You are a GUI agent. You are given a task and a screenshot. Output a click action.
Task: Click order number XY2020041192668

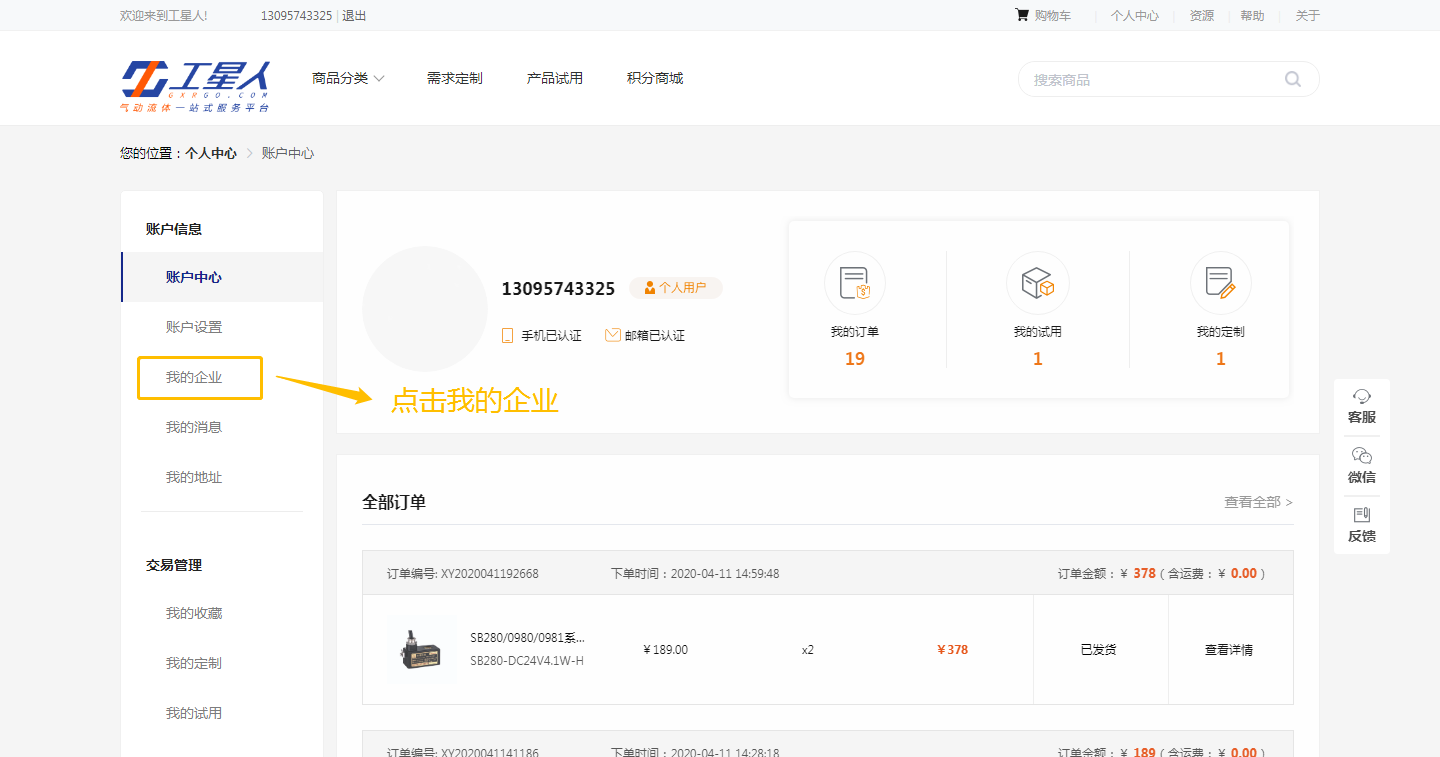490,574
